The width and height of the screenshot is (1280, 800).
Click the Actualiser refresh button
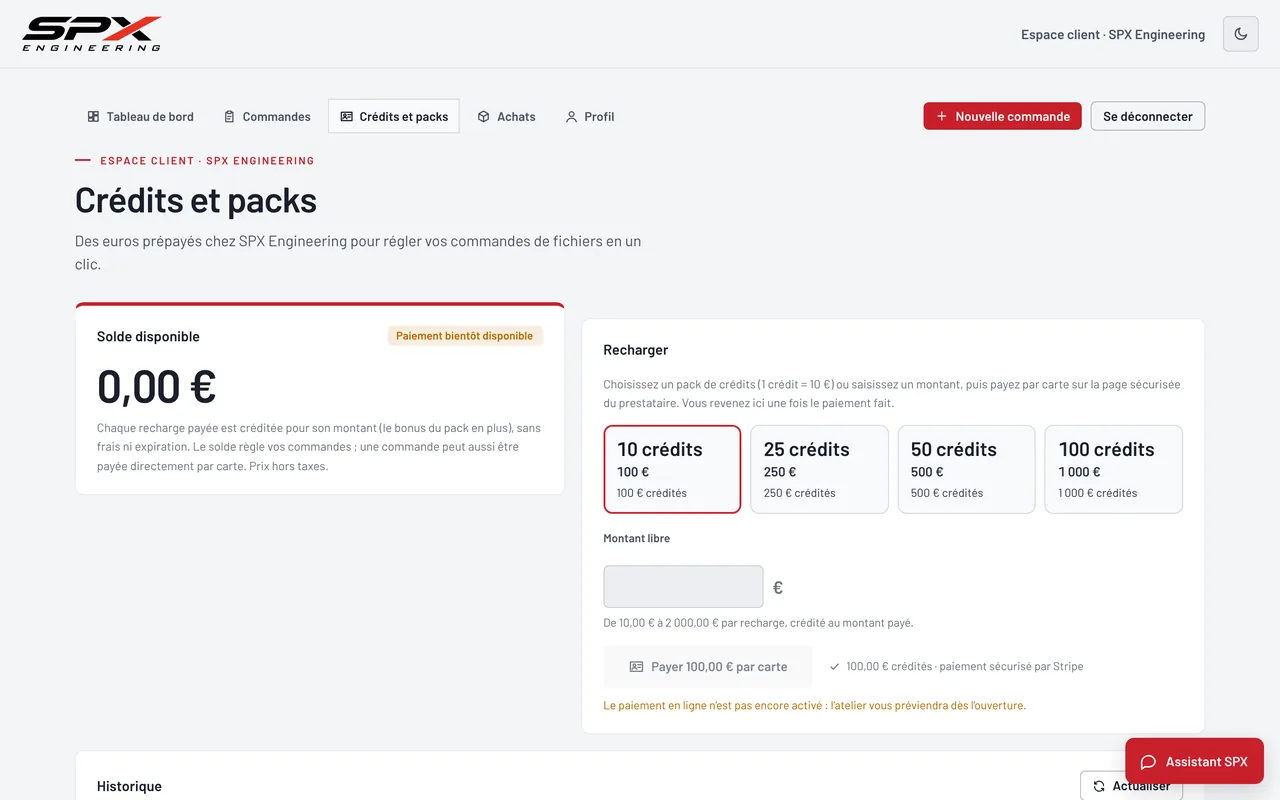tap(1131, 786)
